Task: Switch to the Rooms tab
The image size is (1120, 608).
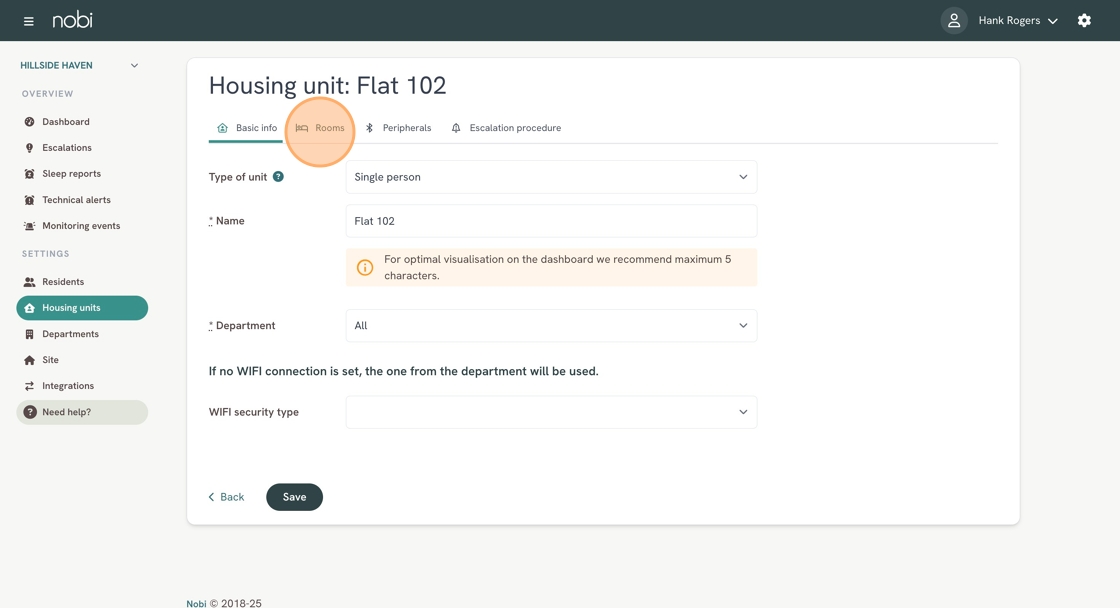Action: point(320,128)
